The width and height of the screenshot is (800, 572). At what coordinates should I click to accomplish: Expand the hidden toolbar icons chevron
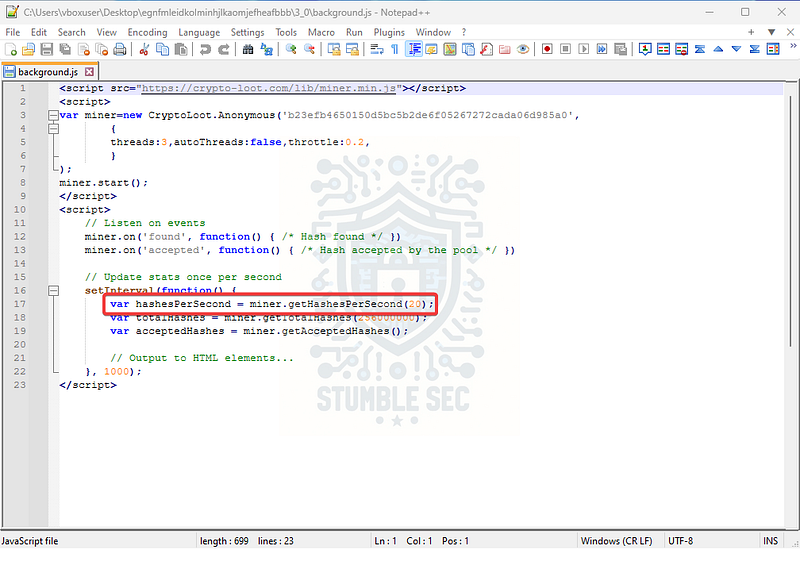793,46
